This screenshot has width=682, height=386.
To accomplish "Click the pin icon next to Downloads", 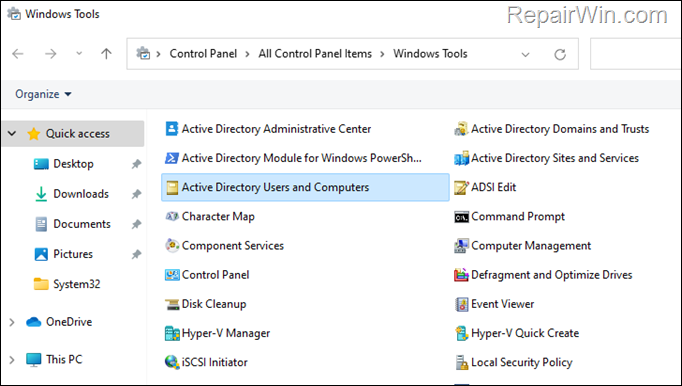I will [137, 194].
